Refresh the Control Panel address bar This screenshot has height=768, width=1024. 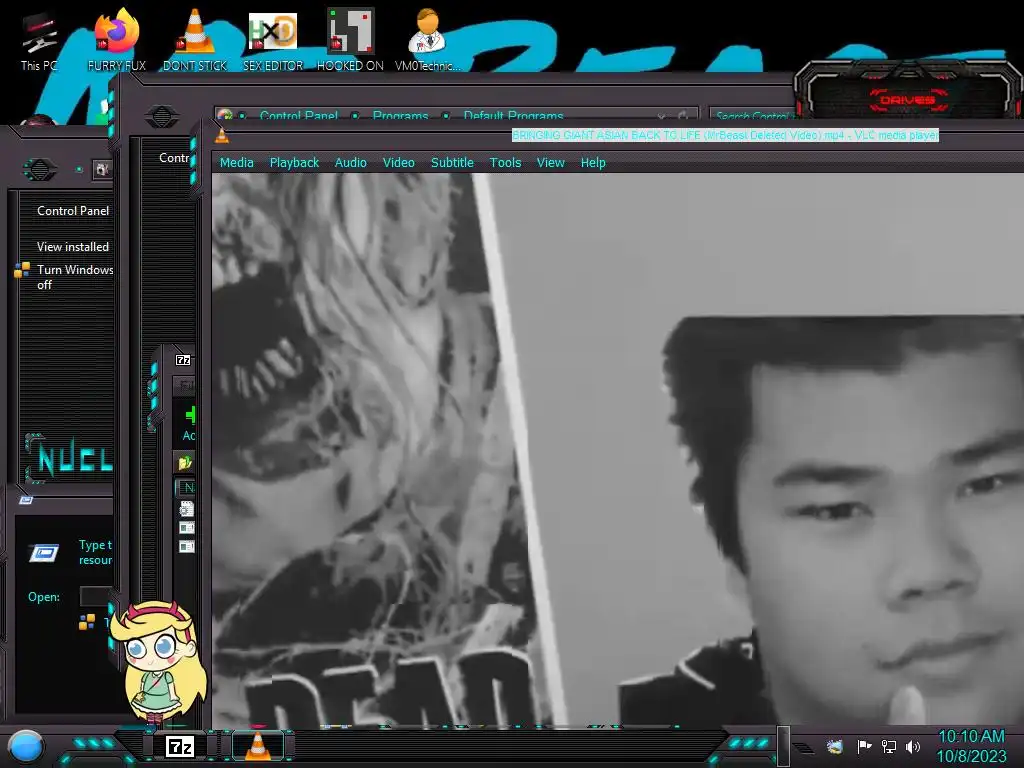tap(683, 116)
